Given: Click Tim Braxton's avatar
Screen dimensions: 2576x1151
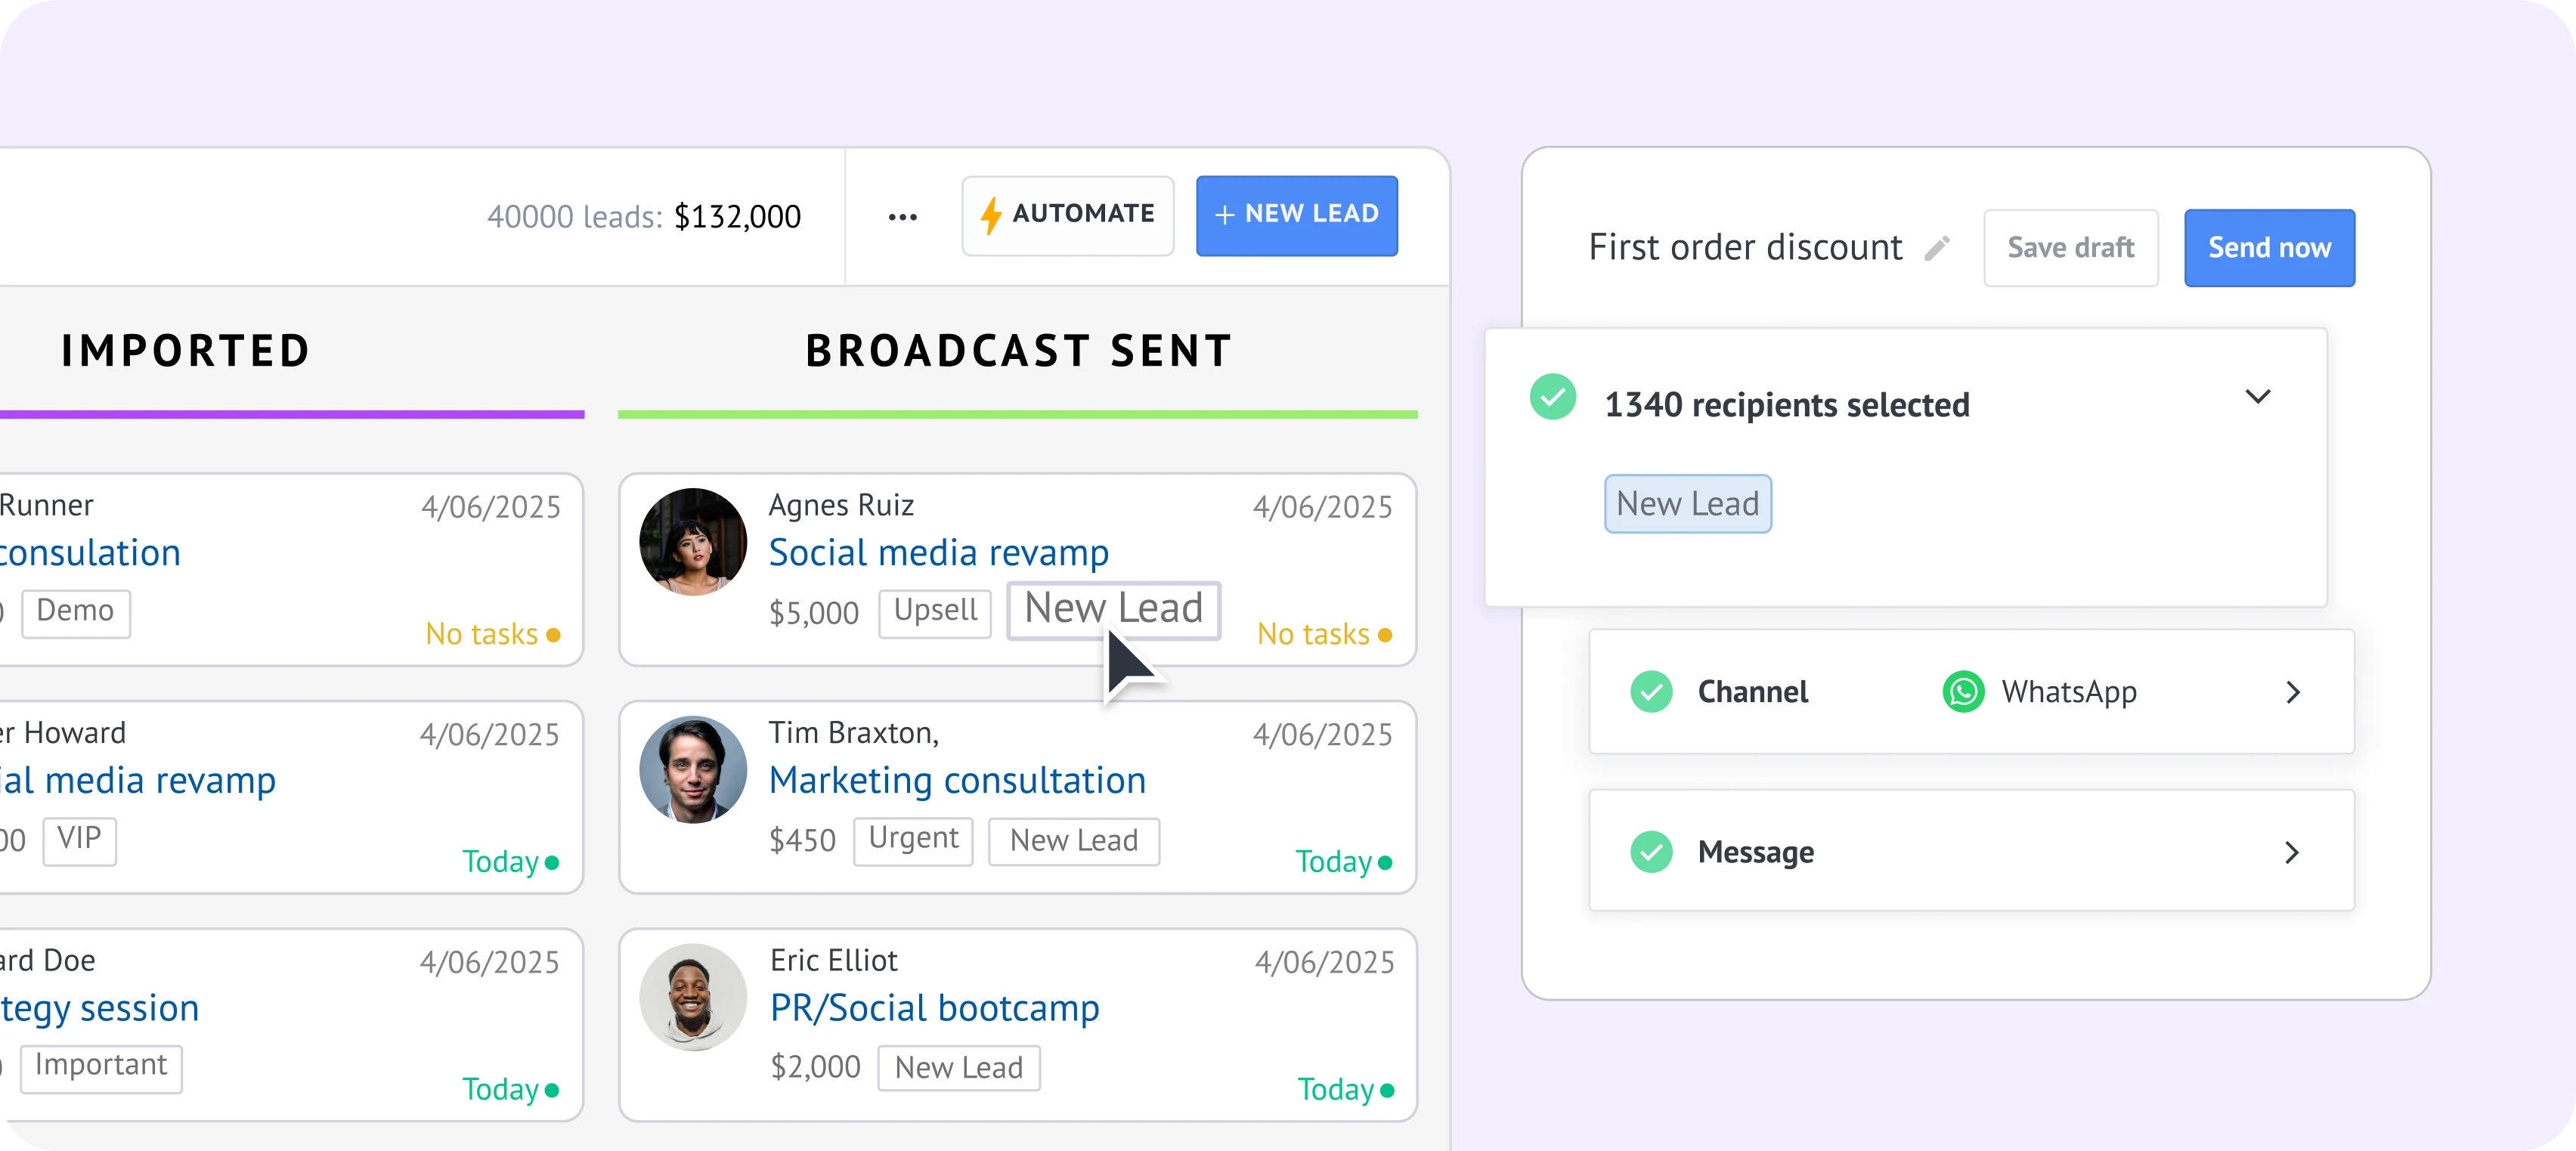Looking at the screenshot, I should pos(693,769).
